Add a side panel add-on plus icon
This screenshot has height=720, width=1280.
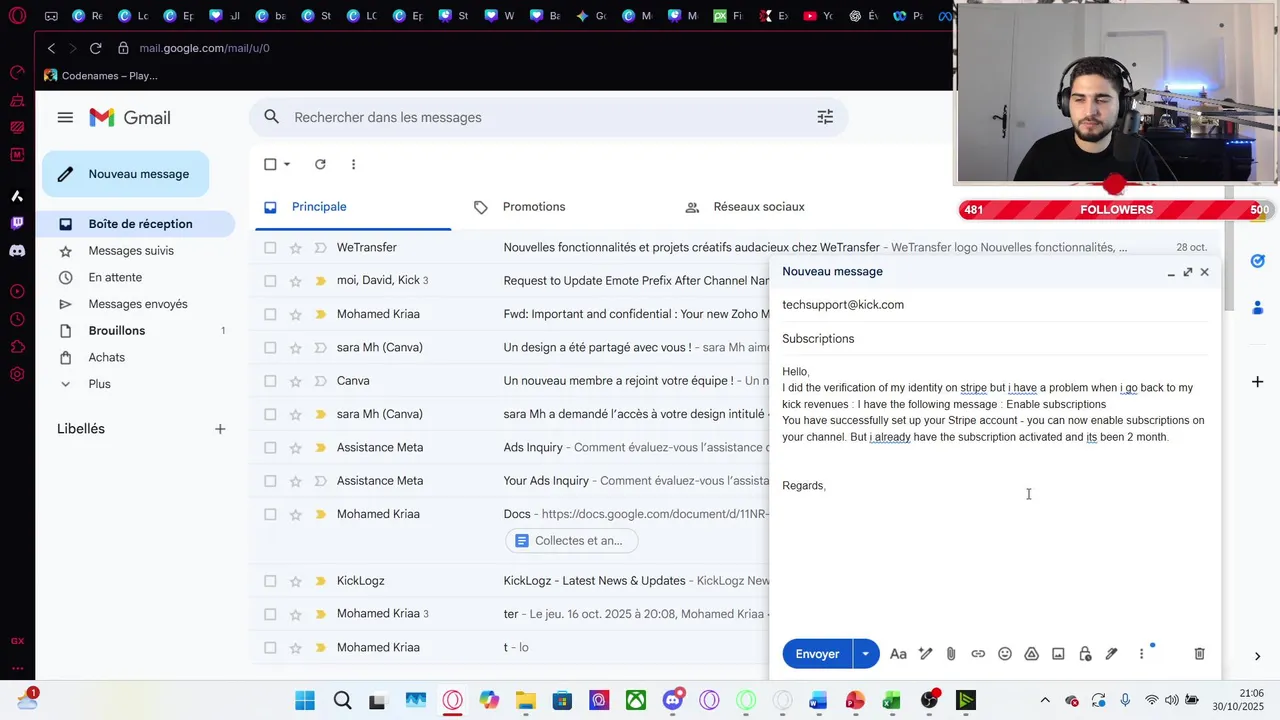1258,381
